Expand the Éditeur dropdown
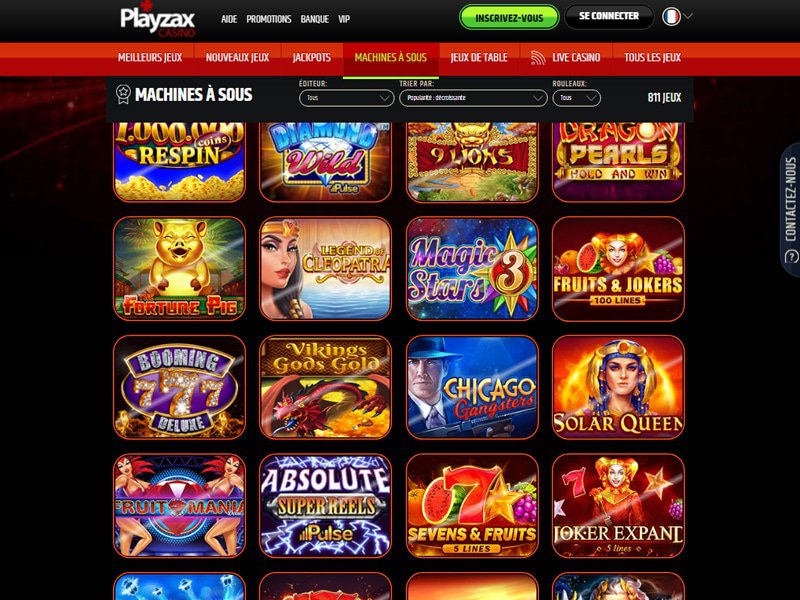The image size is (800, 600). point(346,98)
